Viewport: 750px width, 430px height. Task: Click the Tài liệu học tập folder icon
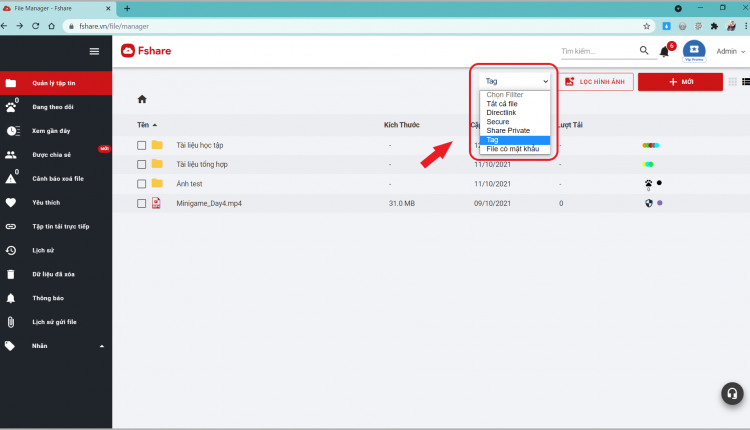(157, 144)
